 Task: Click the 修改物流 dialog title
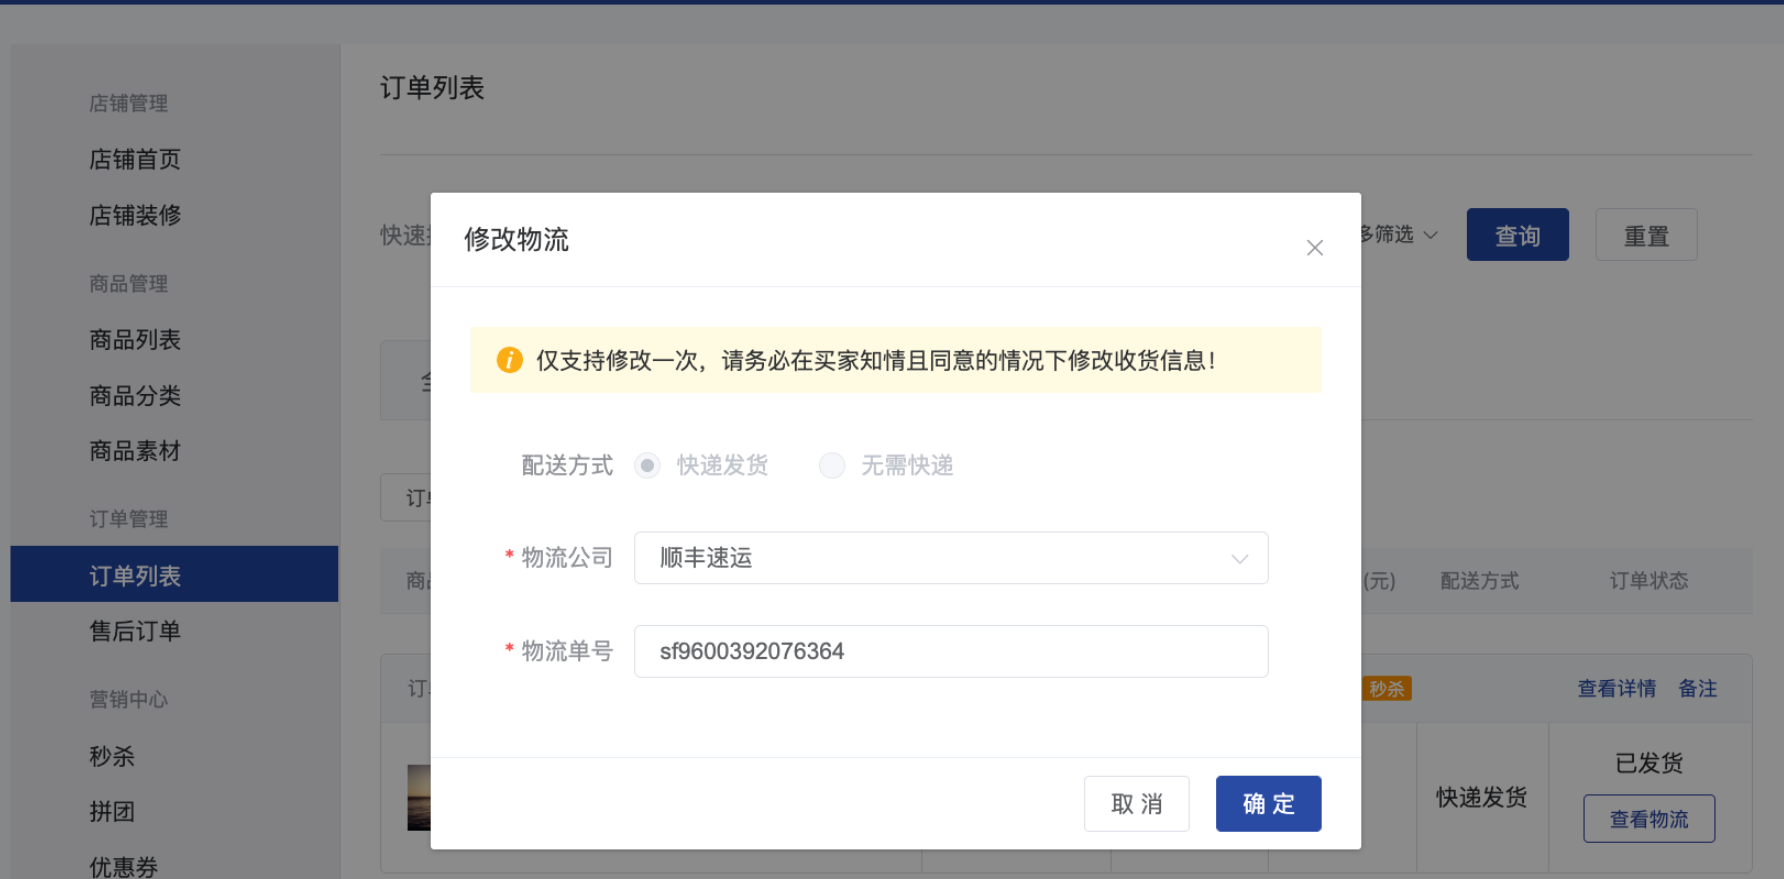[x=516, y=240]
